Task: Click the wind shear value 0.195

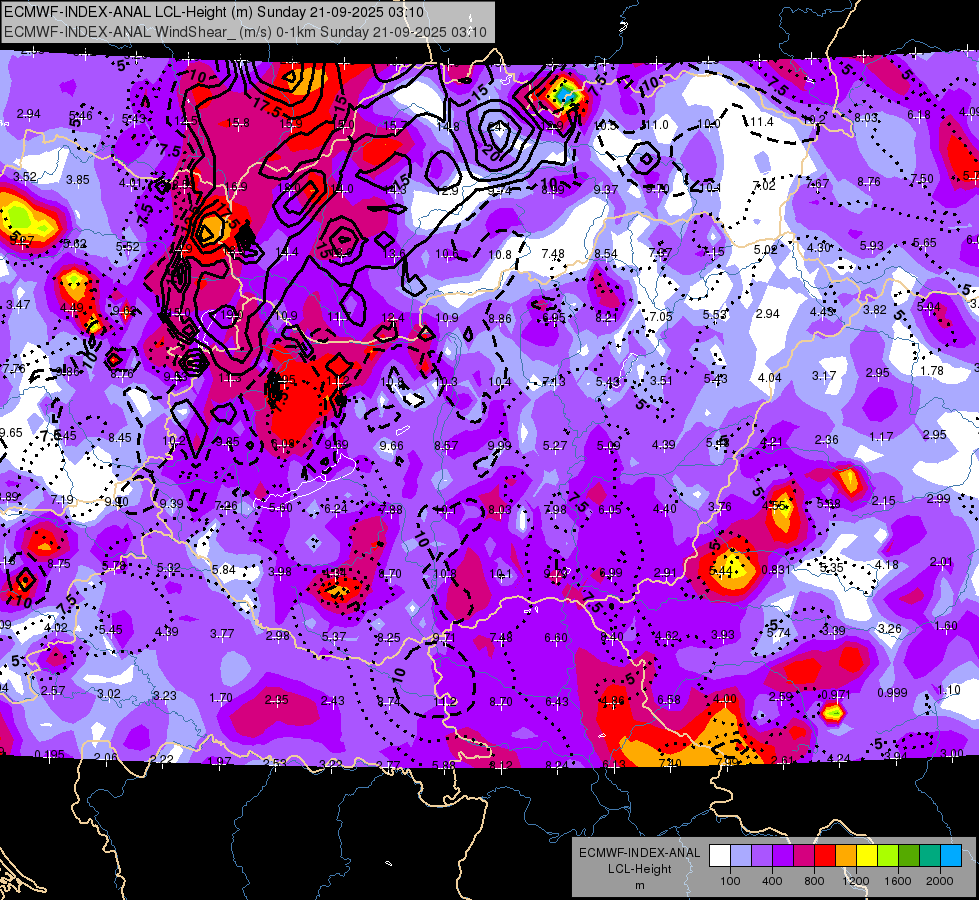Action: pos(49,754)
